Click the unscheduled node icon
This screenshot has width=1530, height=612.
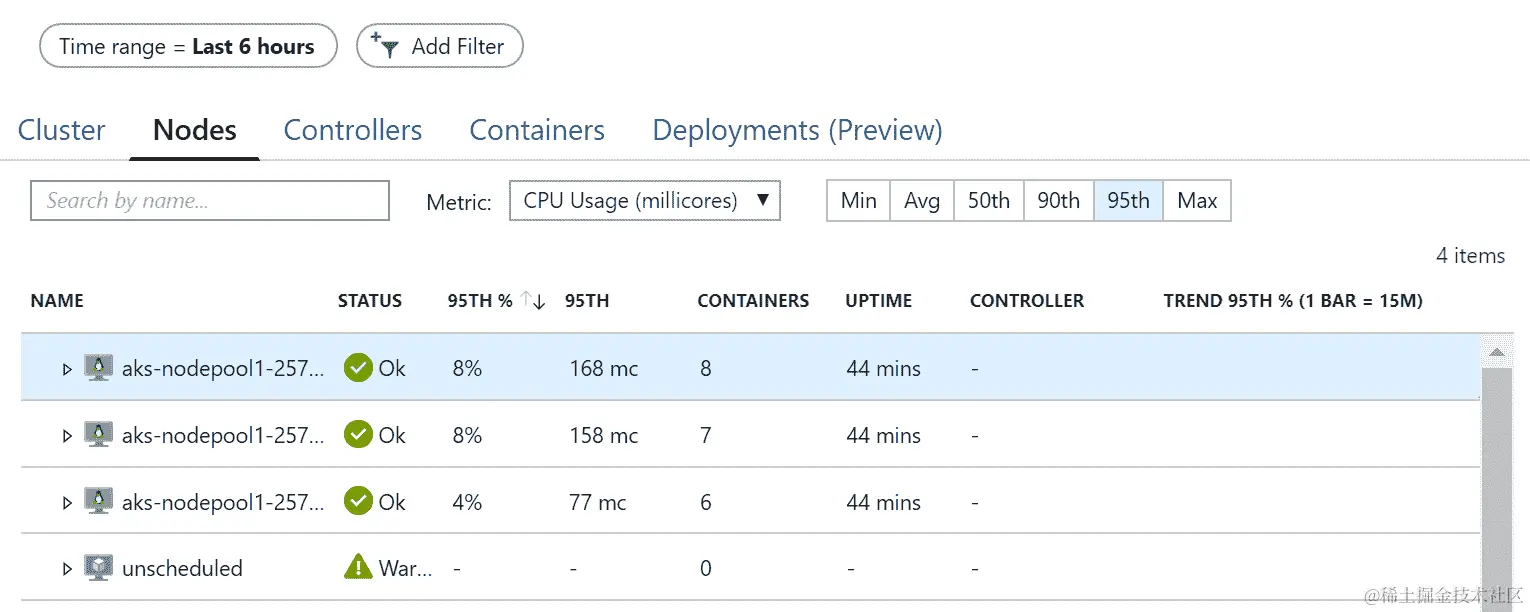click(98, 568)
